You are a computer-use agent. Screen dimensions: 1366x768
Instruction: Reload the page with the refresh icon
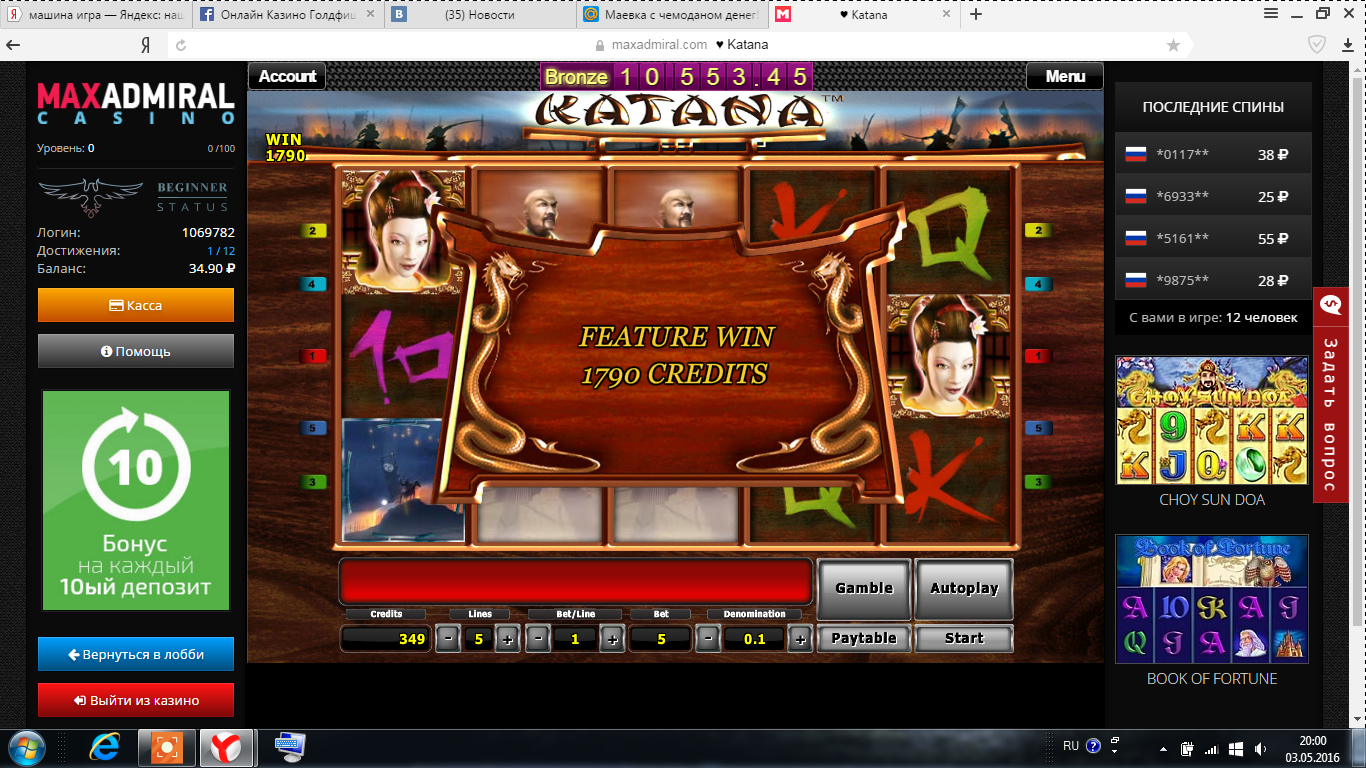[181, 45]
